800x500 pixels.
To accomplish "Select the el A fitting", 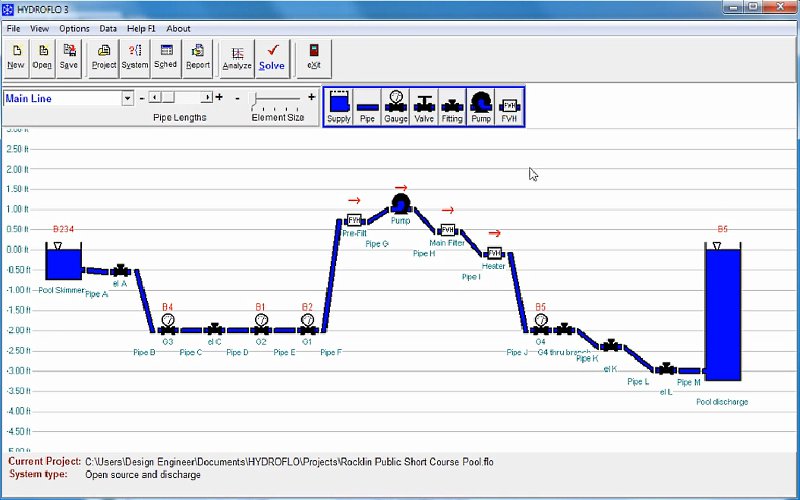I will (121, 270).
